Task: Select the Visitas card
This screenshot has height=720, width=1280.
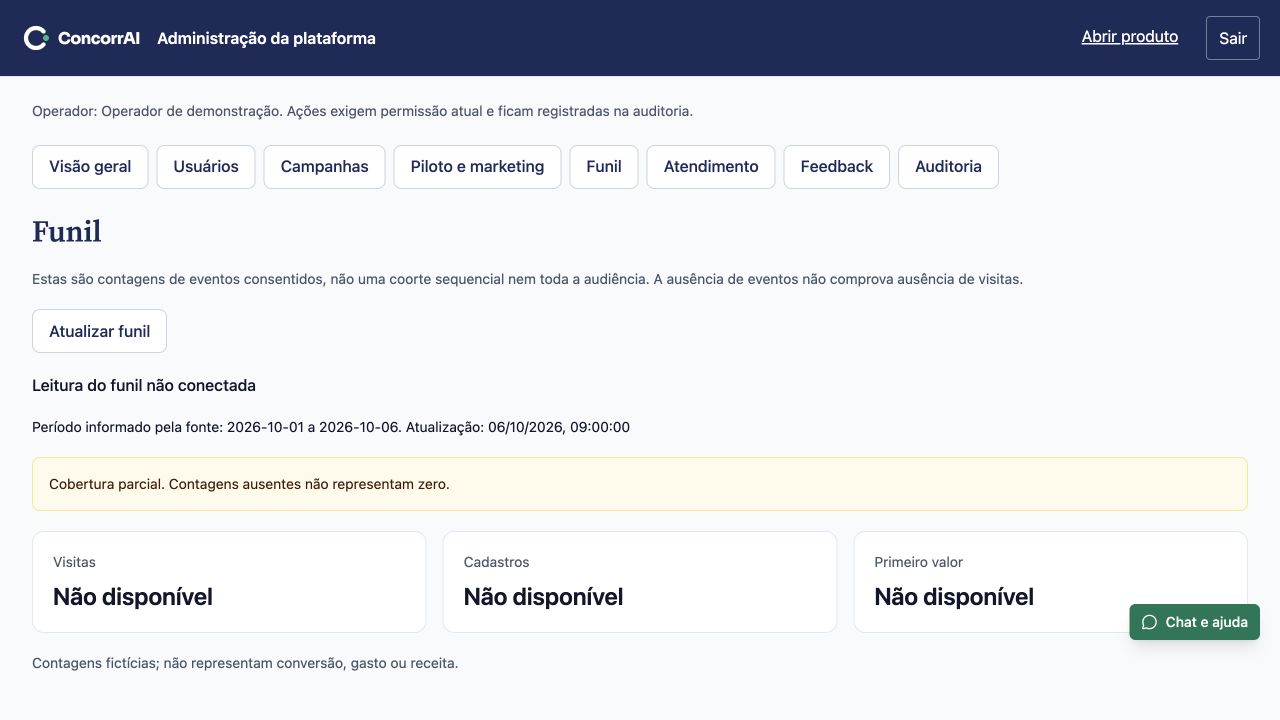Action: pyautogui.click(x=229, y=582)
